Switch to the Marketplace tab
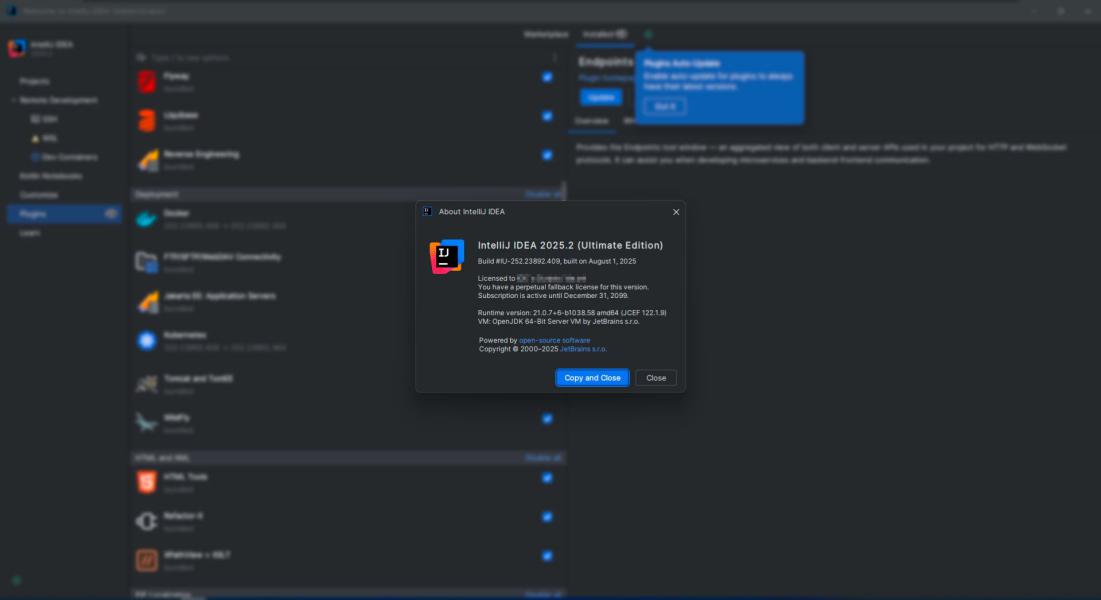The height and width of the screenshot is (600, 1101). coord(546,34)
